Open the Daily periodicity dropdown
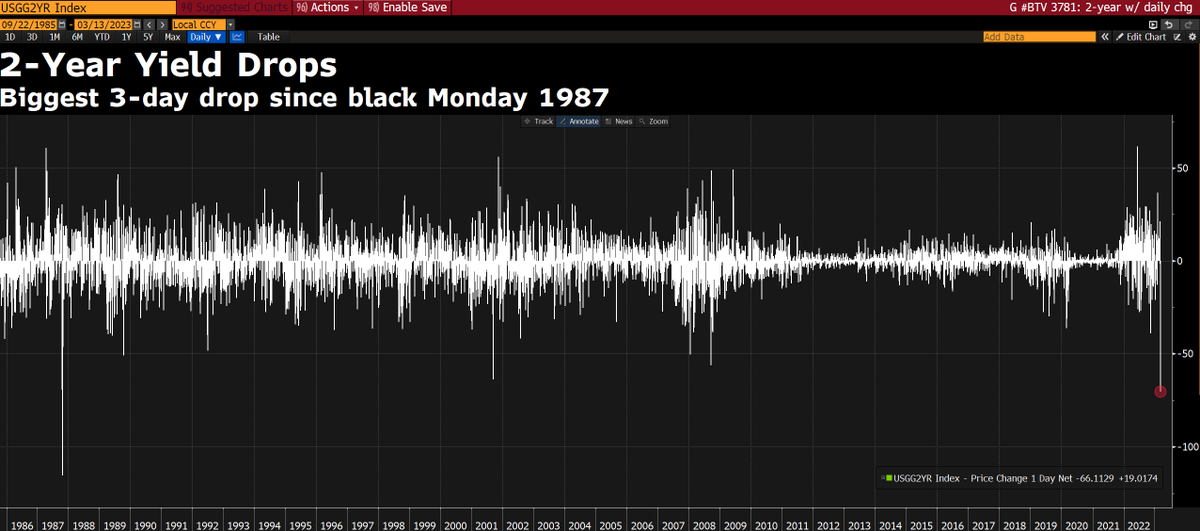The height and width of the screenshot is (531, 1200). tap(206, 37)
